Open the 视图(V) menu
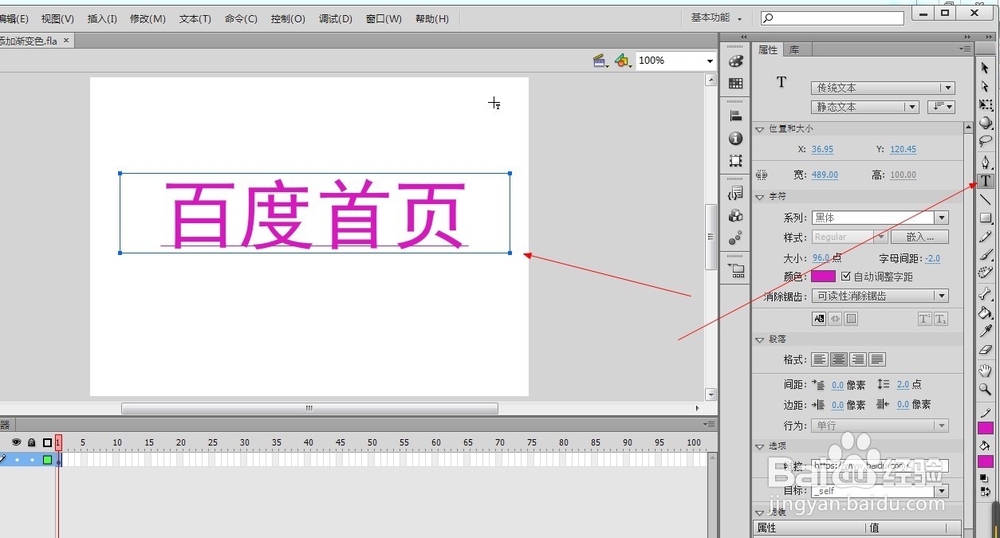Viewport: 1000px width, 538px height. click(x=57, y=18)
